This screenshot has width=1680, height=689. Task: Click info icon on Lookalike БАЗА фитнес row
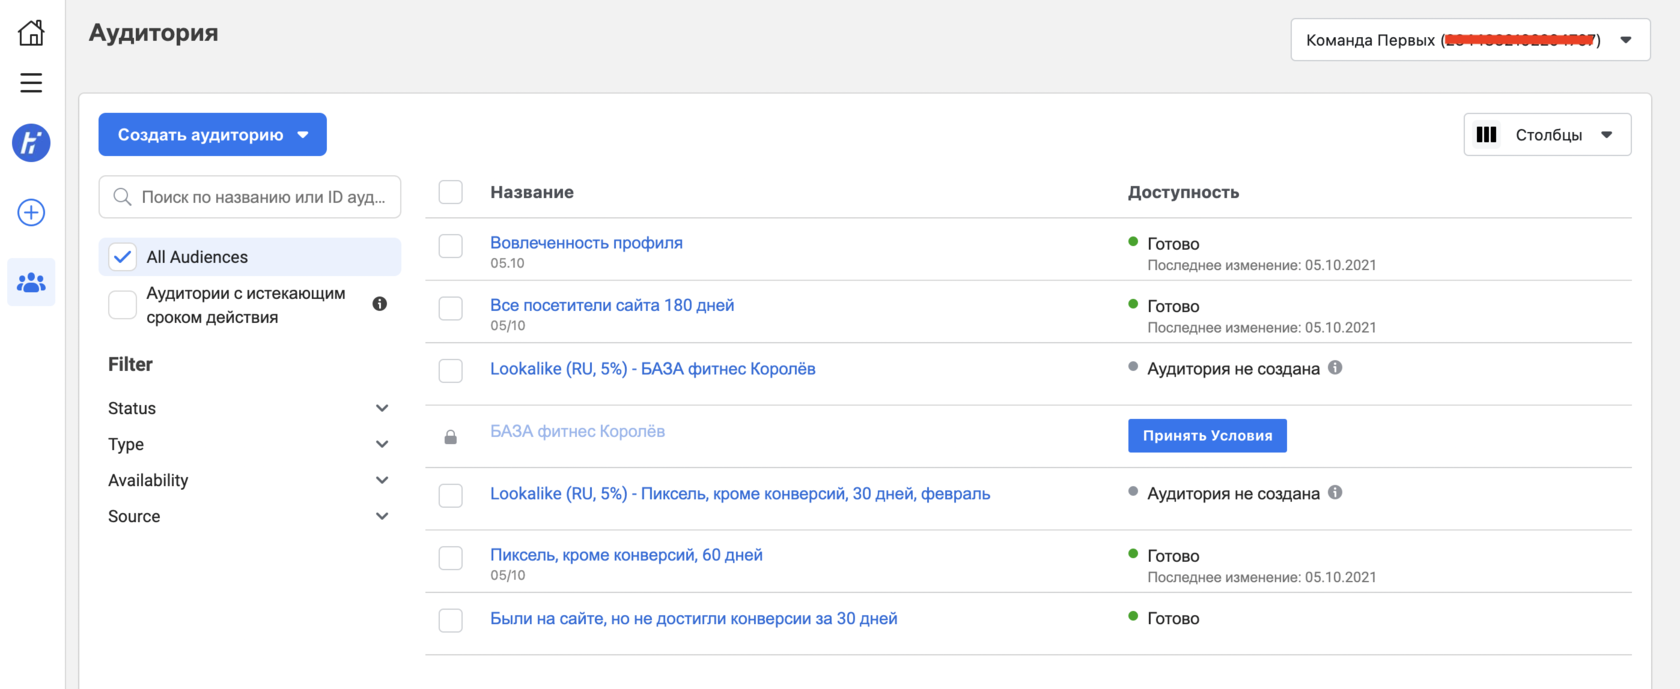pyautogui.click(x=1335, y=368)
